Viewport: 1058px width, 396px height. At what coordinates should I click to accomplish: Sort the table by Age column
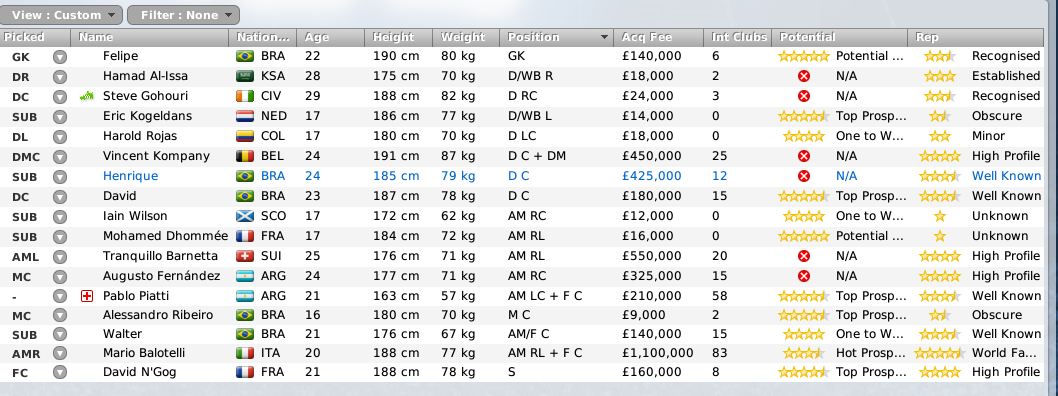331,37
